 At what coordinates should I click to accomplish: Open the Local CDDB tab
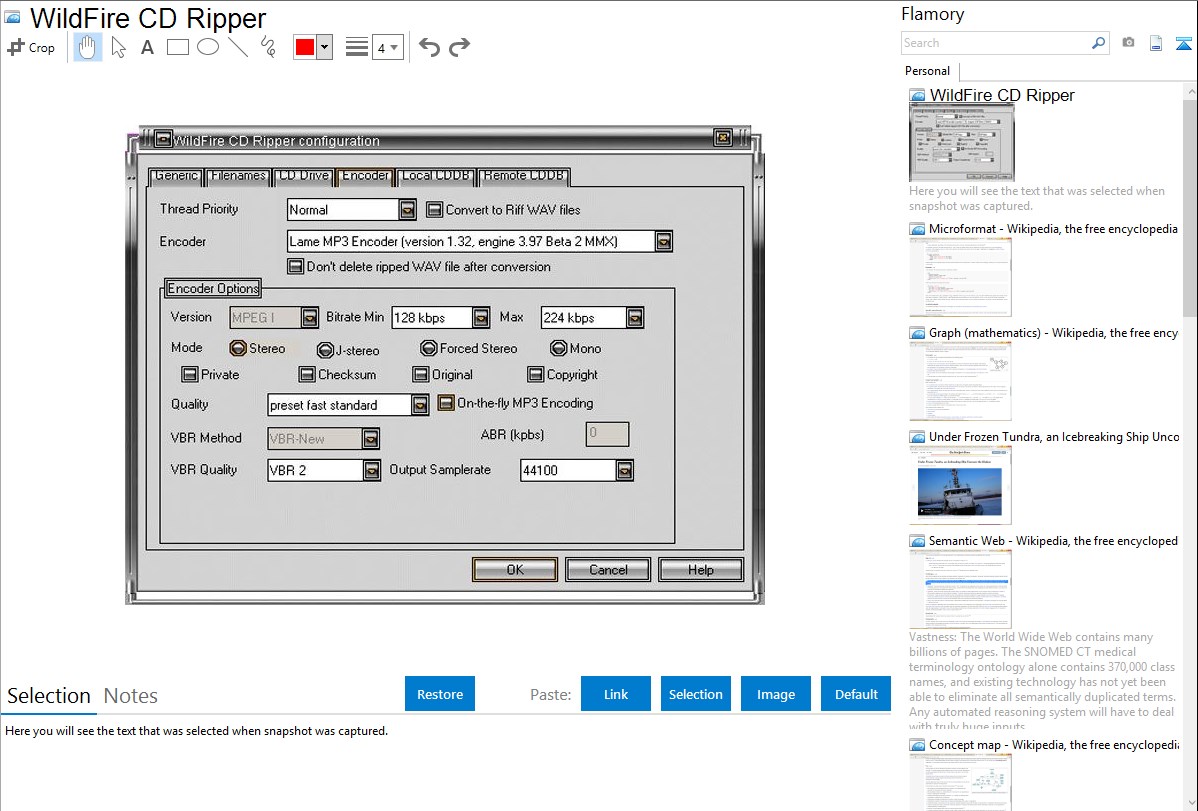pyautogui.click(x=435, y=176)
